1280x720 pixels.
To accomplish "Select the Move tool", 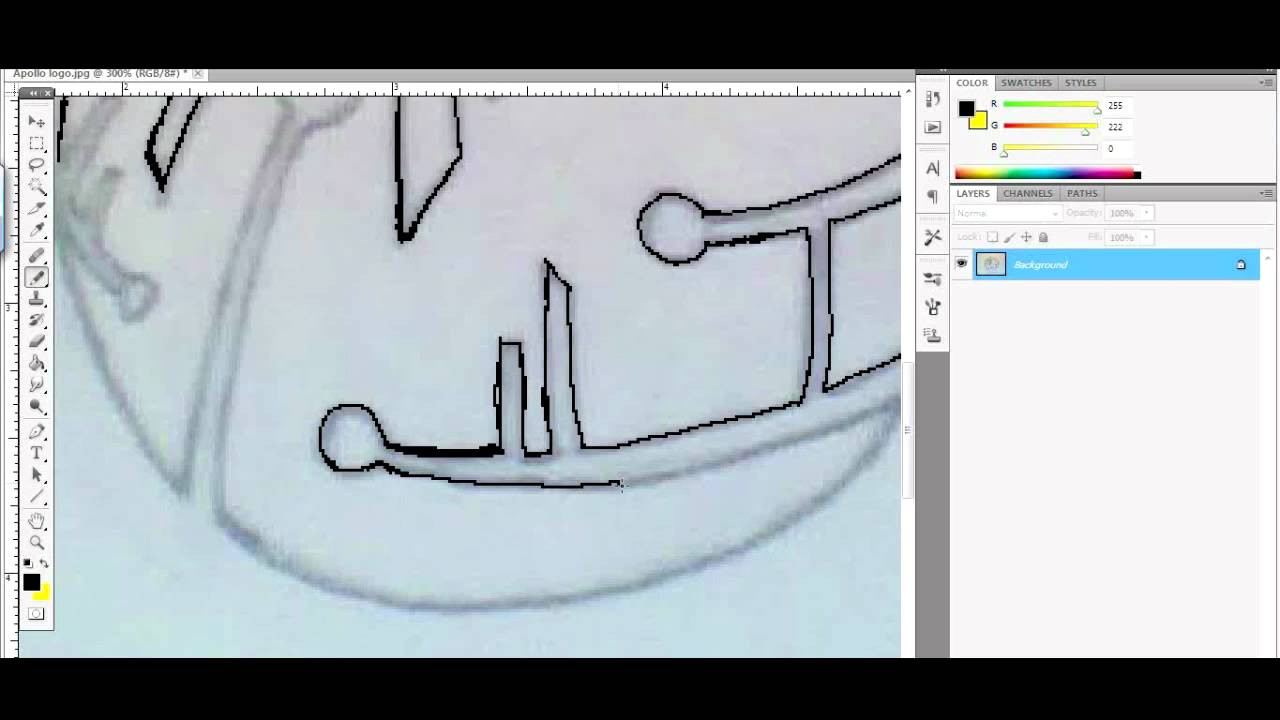I will click(37, 121).
